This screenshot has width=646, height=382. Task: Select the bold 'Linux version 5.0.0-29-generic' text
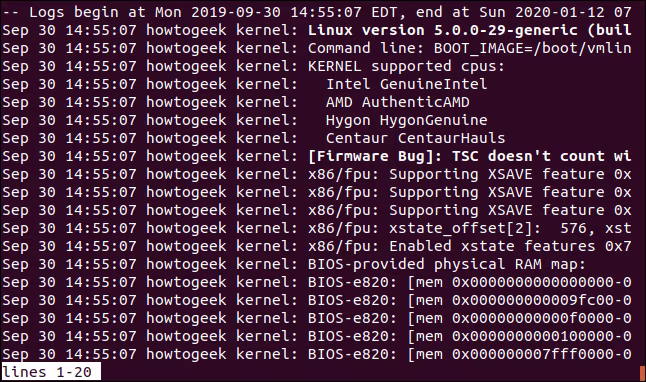443,30
